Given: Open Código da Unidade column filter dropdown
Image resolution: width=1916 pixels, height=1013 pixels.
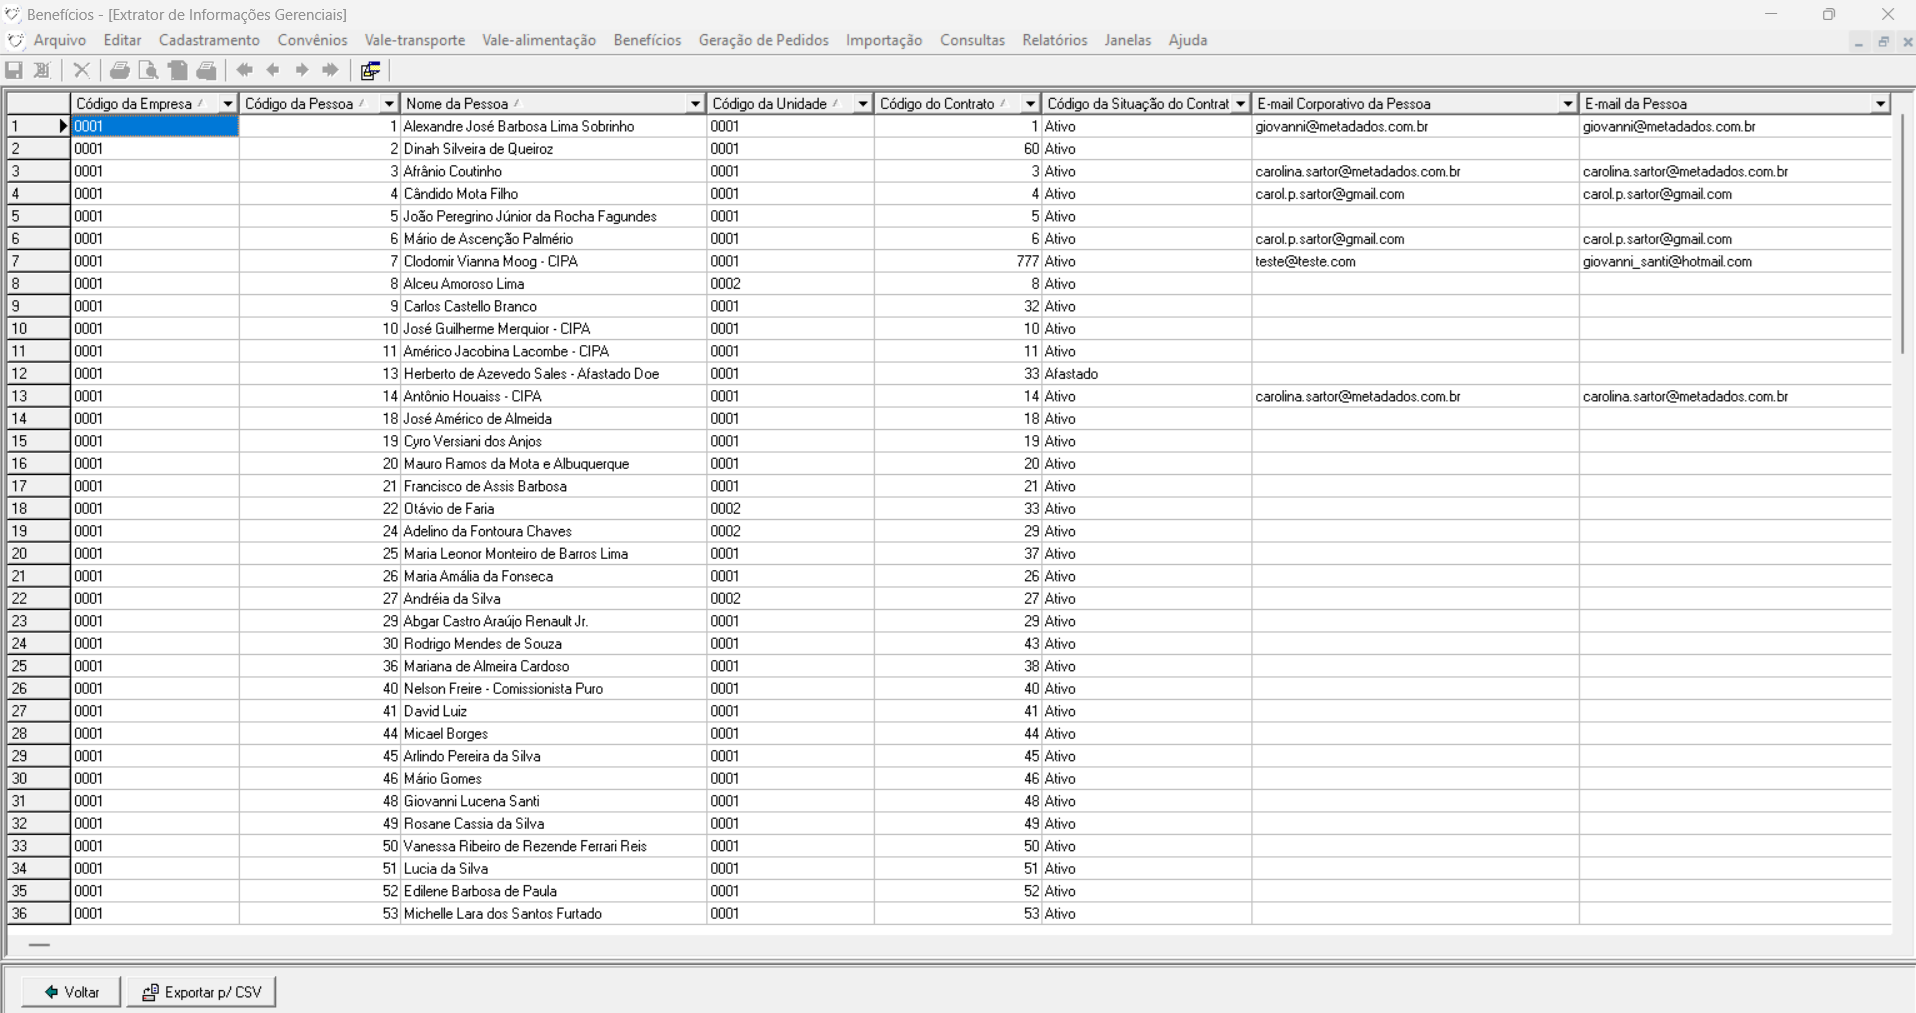Looking at the screenshot, I should tap(863, 104).
